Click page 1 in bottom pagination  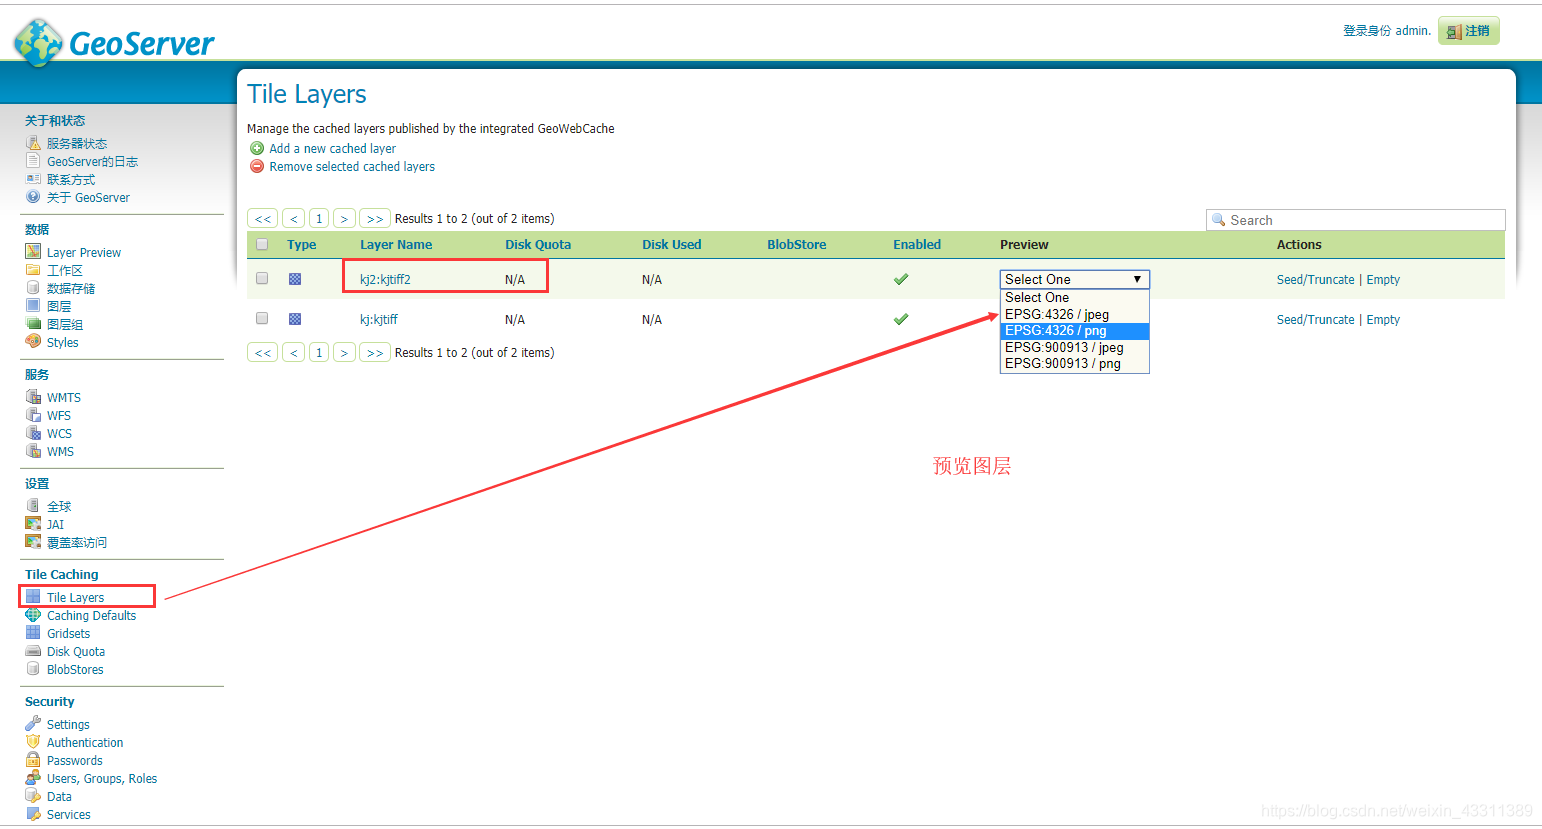[x=319, y=352]
